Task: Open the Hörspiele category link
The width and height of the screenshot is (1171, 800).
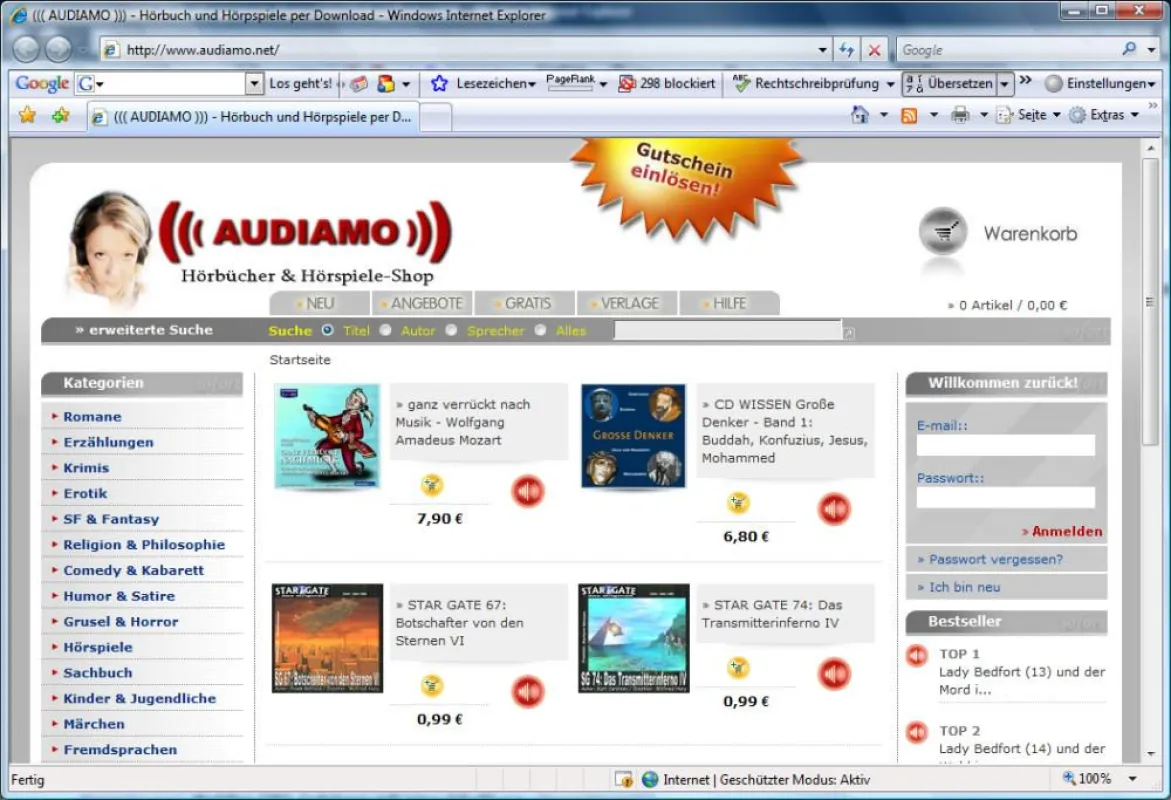Action: tap(97, 647)
